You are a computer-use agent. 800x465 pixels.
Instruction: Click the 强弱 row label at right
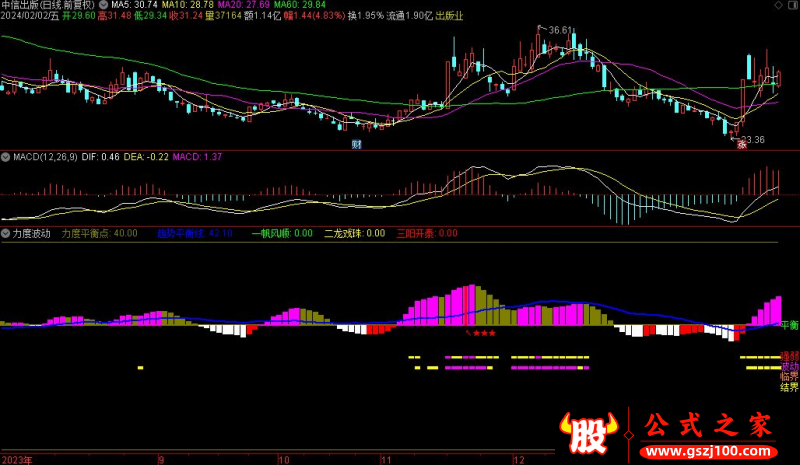tap(789, 356)
